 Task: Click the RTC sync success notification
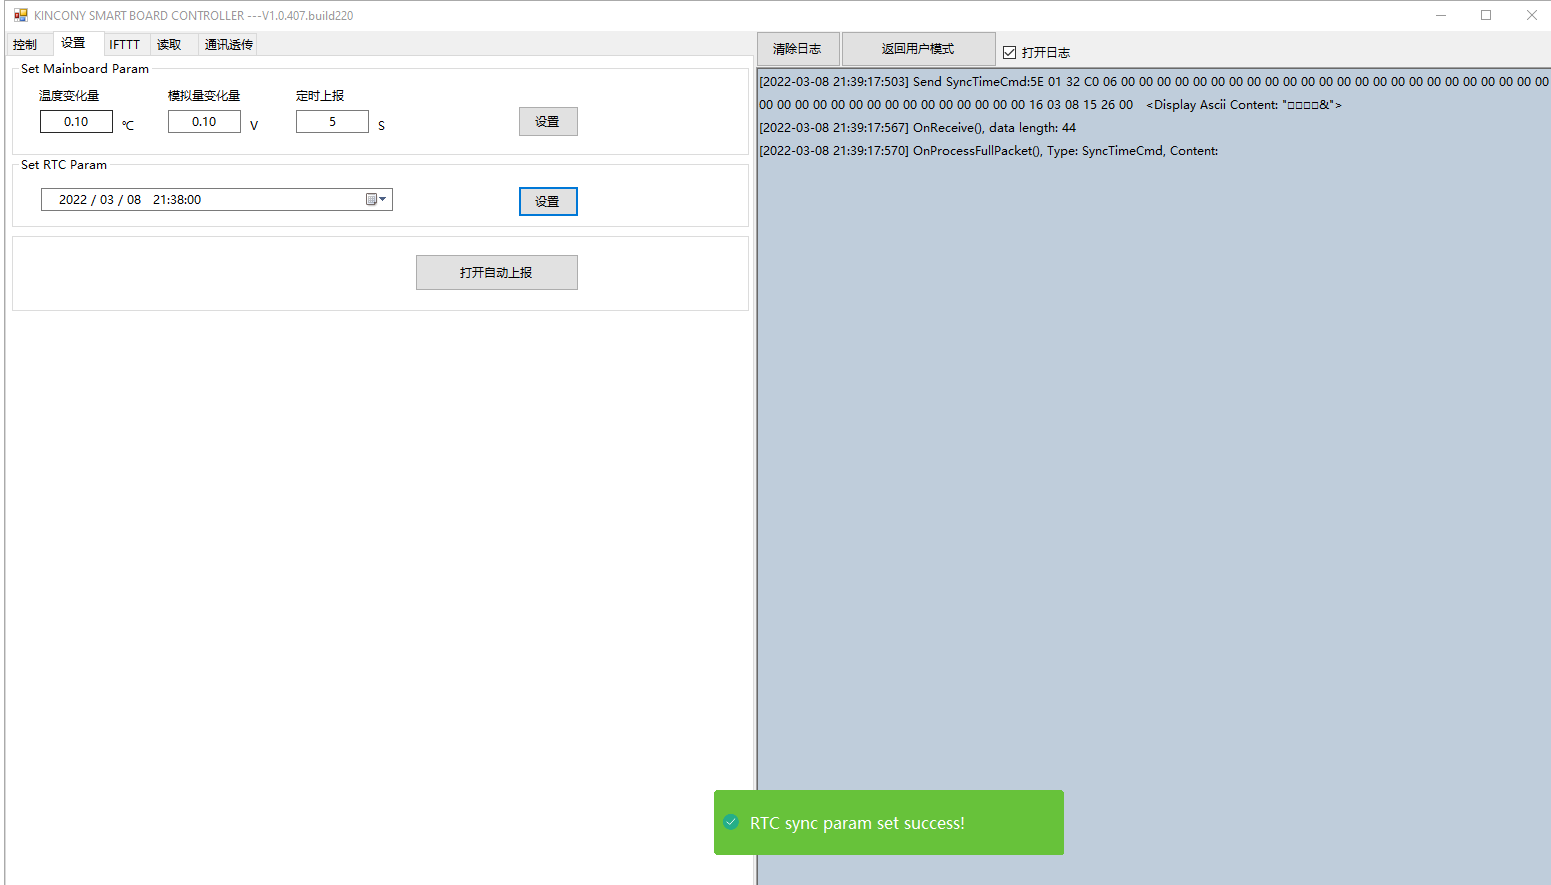coord(888,823)
